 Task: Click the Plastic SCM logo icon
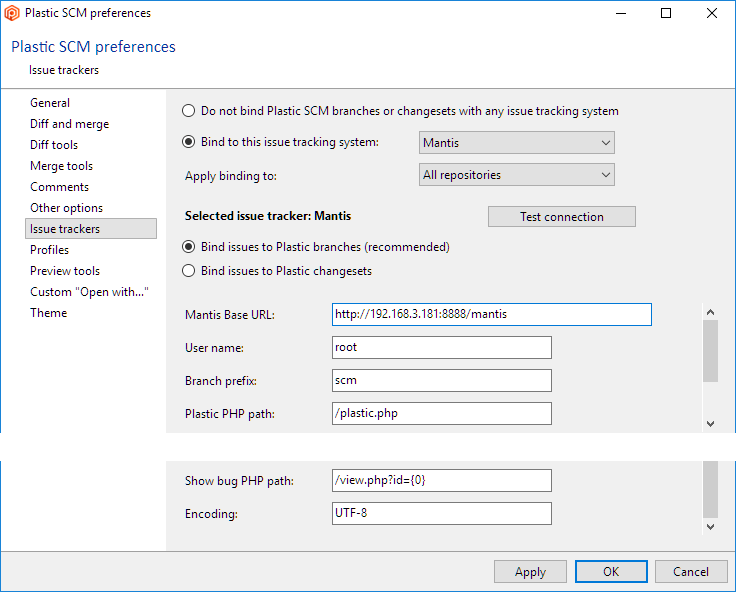11,13
